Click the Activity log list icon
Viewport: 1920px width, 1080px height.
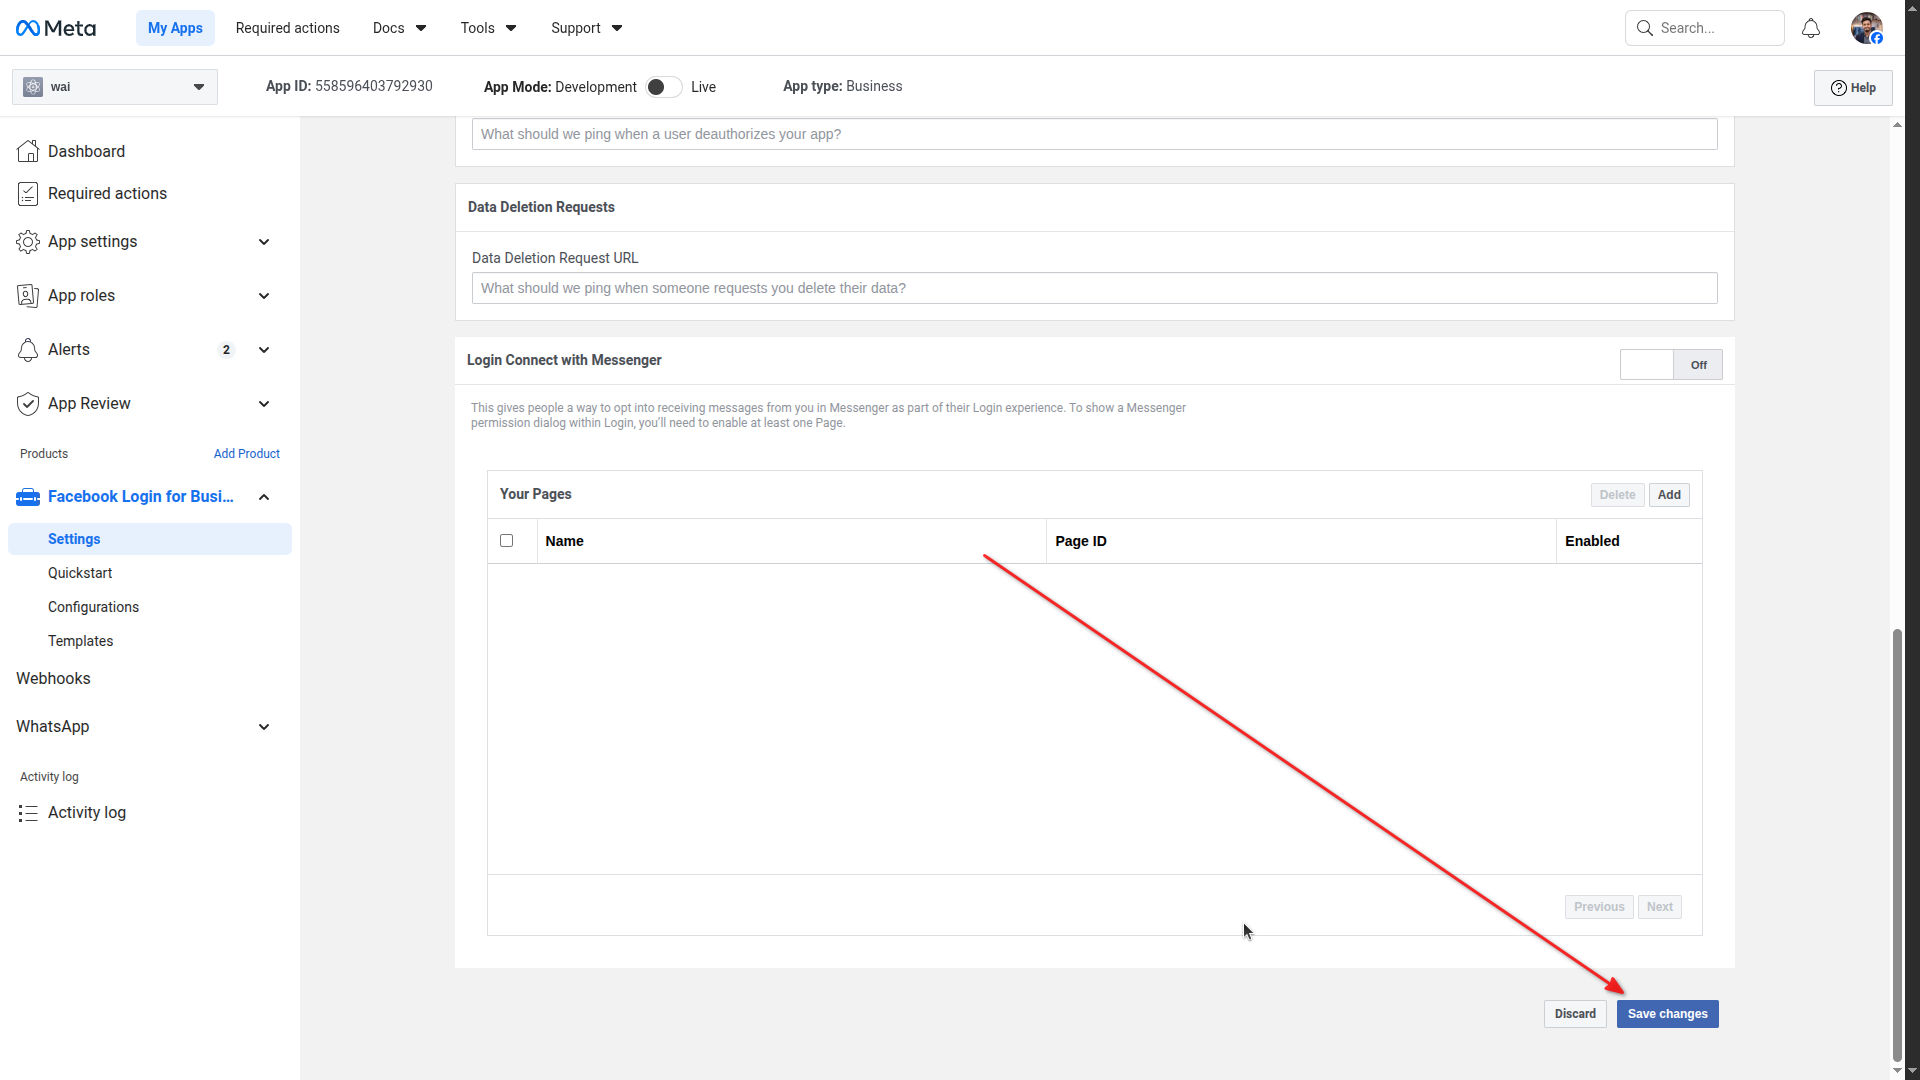click(28, 813)
